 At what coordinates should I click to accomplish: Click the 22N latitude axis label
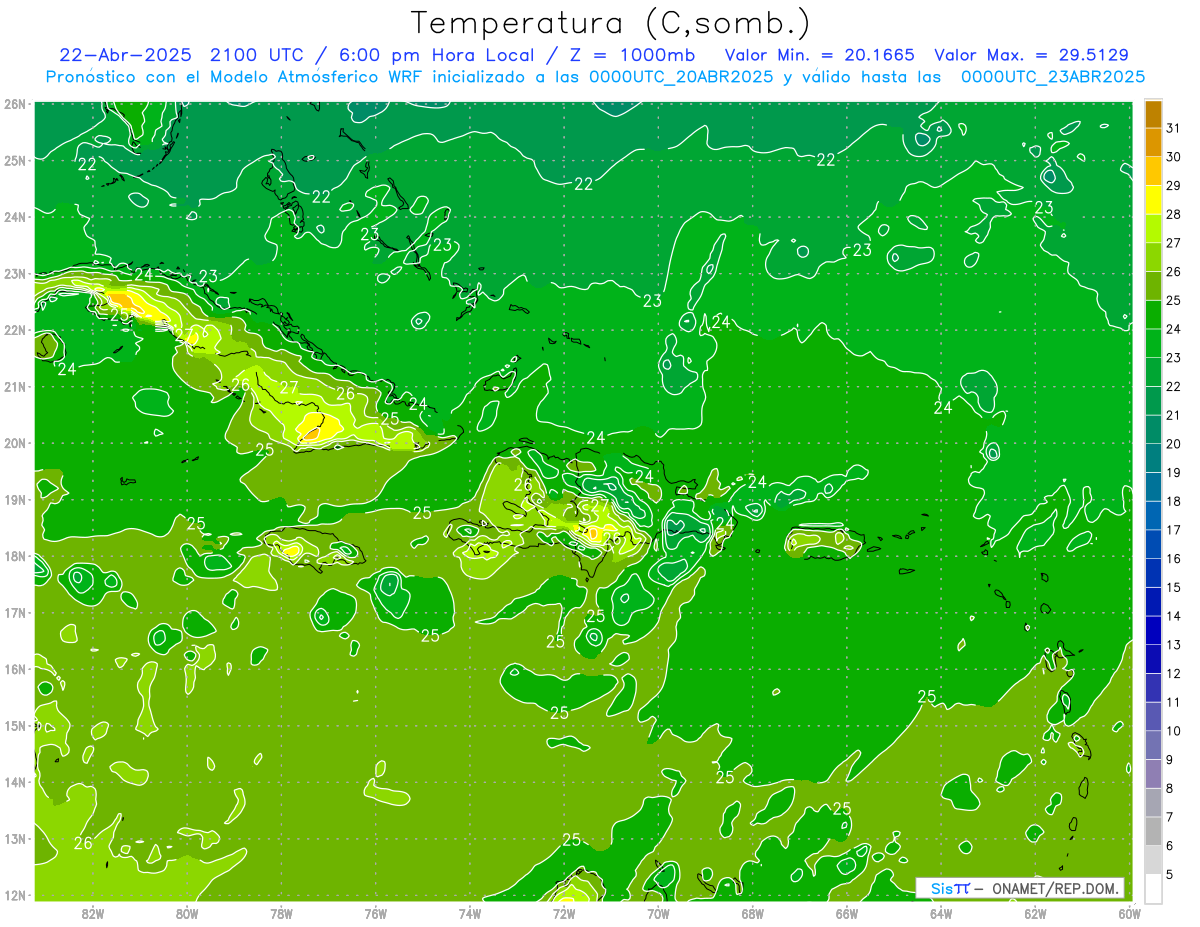(15, 330)
